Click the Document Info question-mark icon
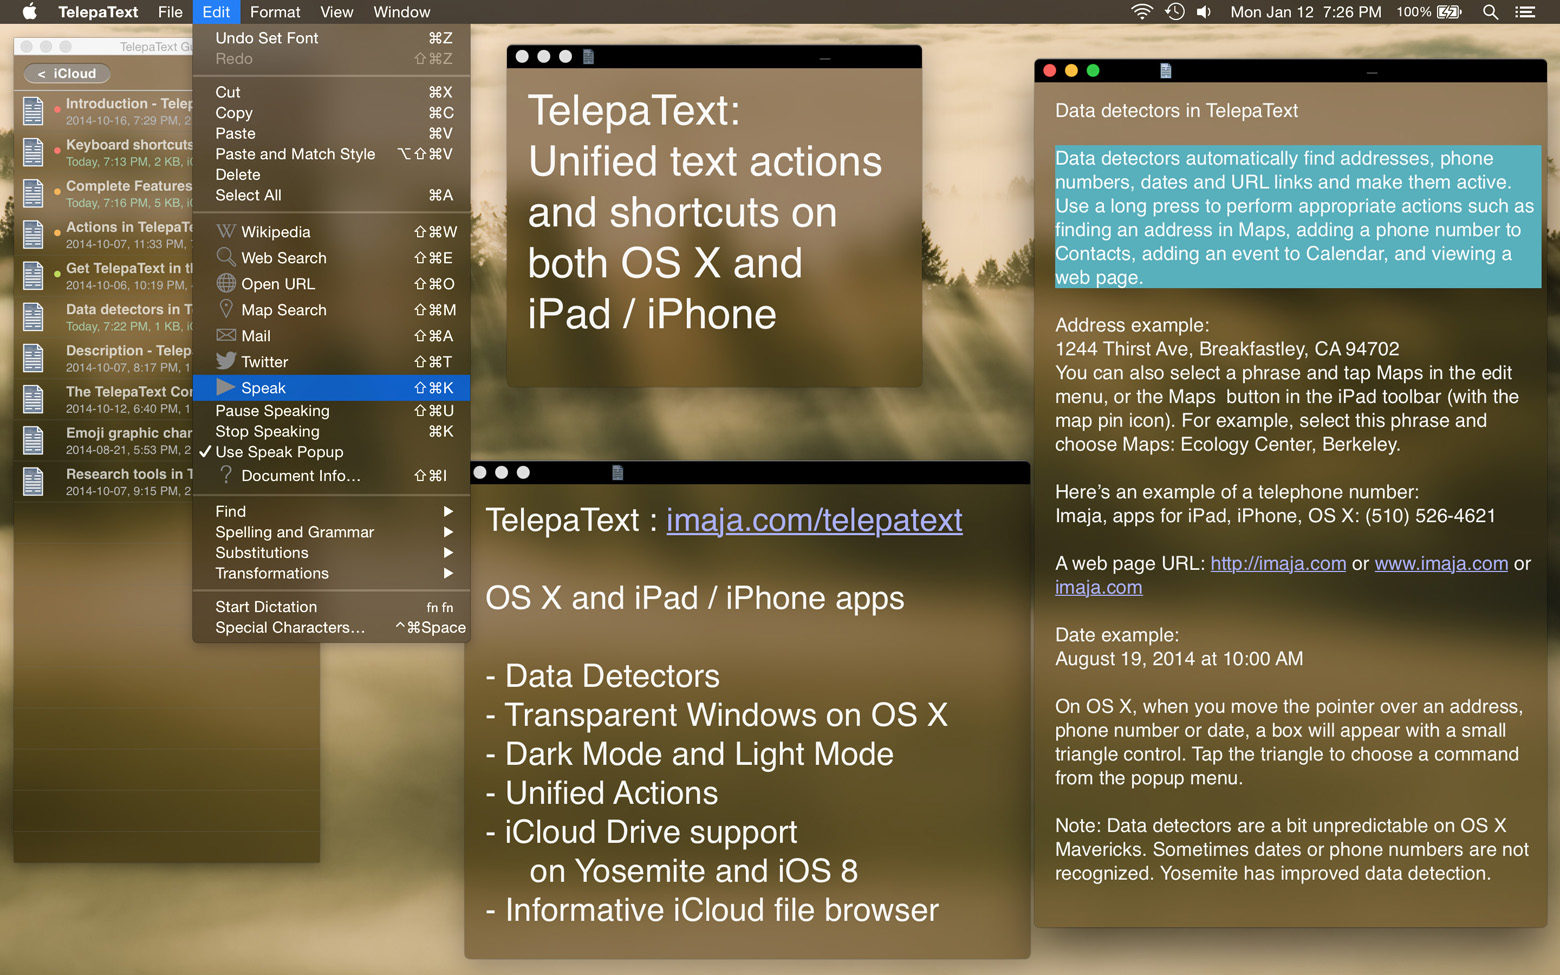The height and width of the screenshot is (975, 1560). (x=226, y=475)
